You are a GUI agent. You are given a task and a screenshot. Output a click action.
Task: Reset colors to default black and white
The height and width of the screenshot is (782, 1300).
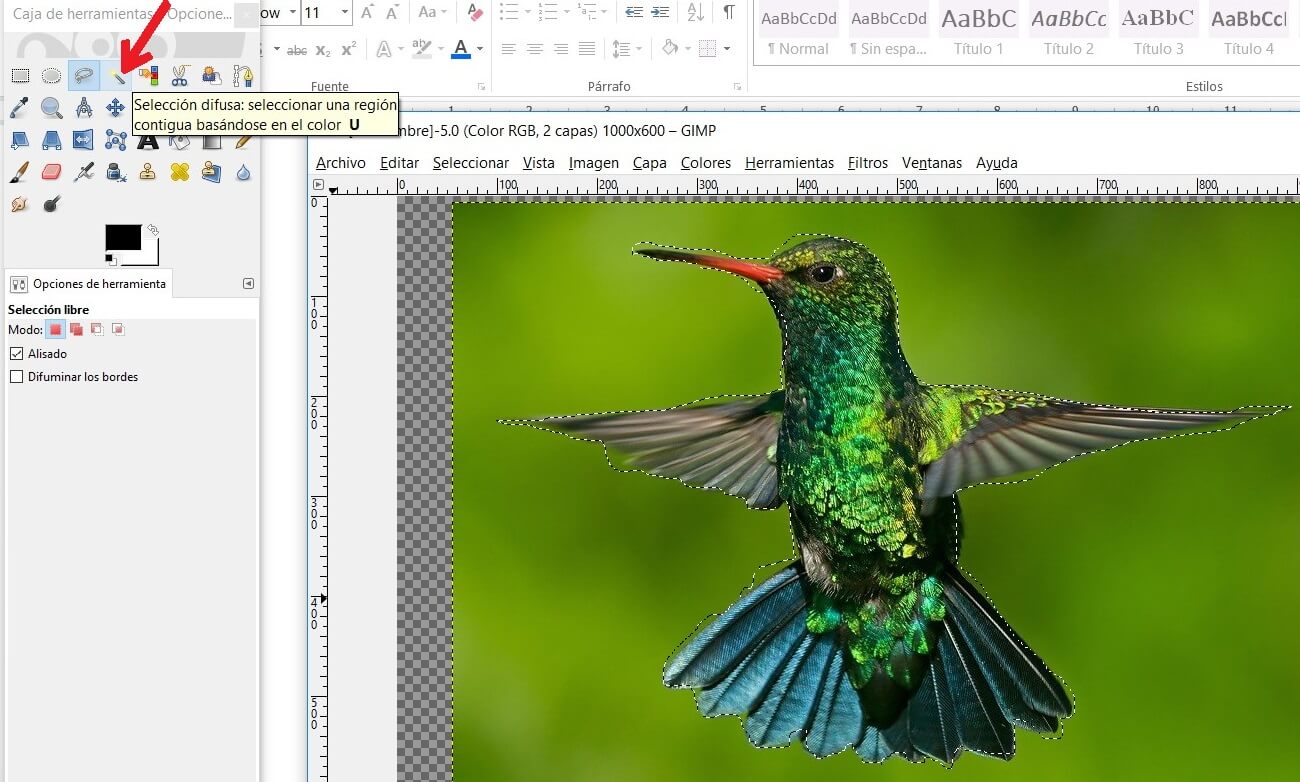coord(109,260)
